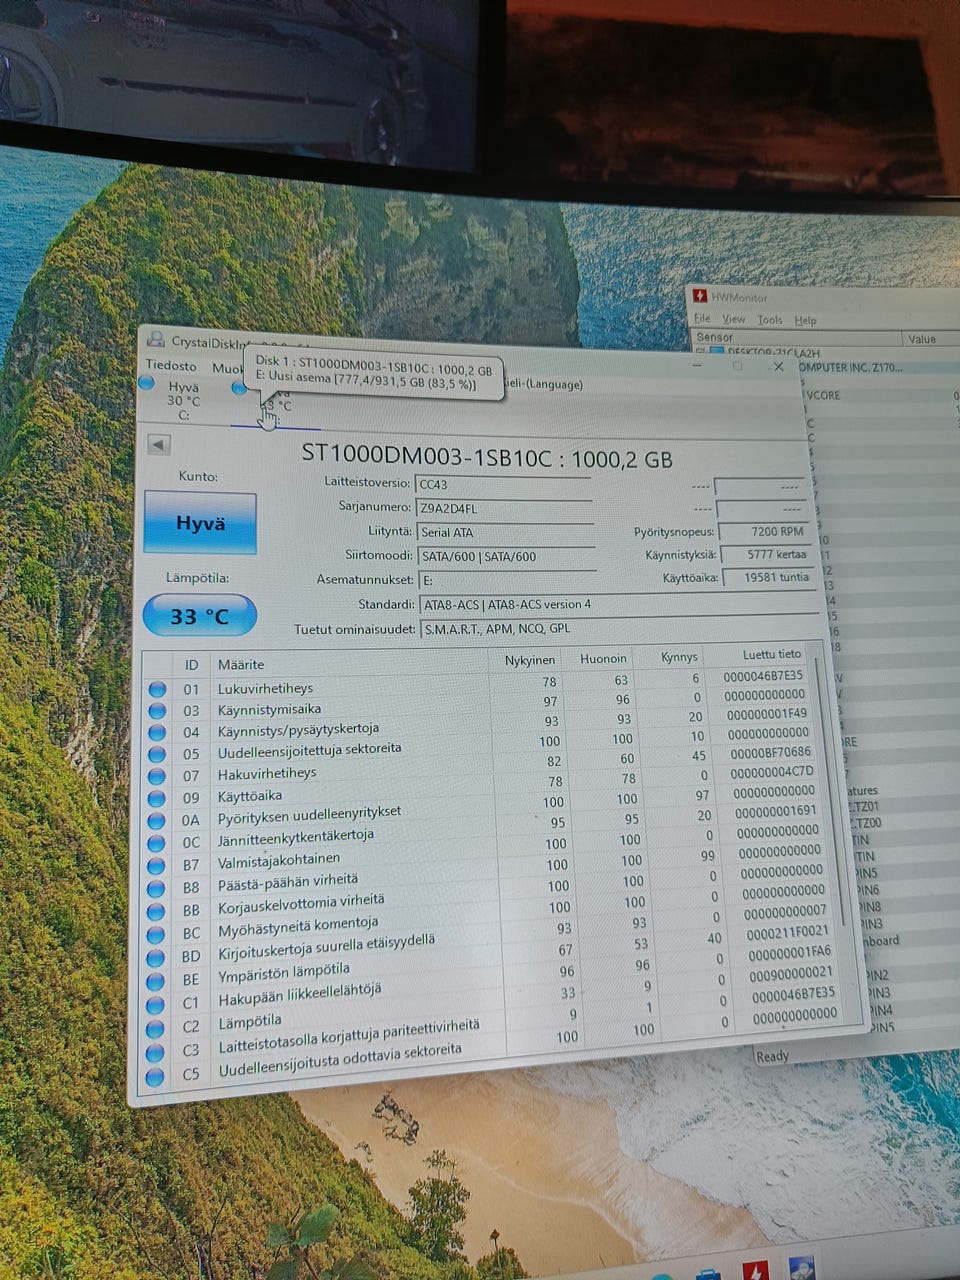This screenshot has width=960, height=1280.
Task: Select status orb for row 03 Käynnistymisaika
Action: [x=157, y=710]
